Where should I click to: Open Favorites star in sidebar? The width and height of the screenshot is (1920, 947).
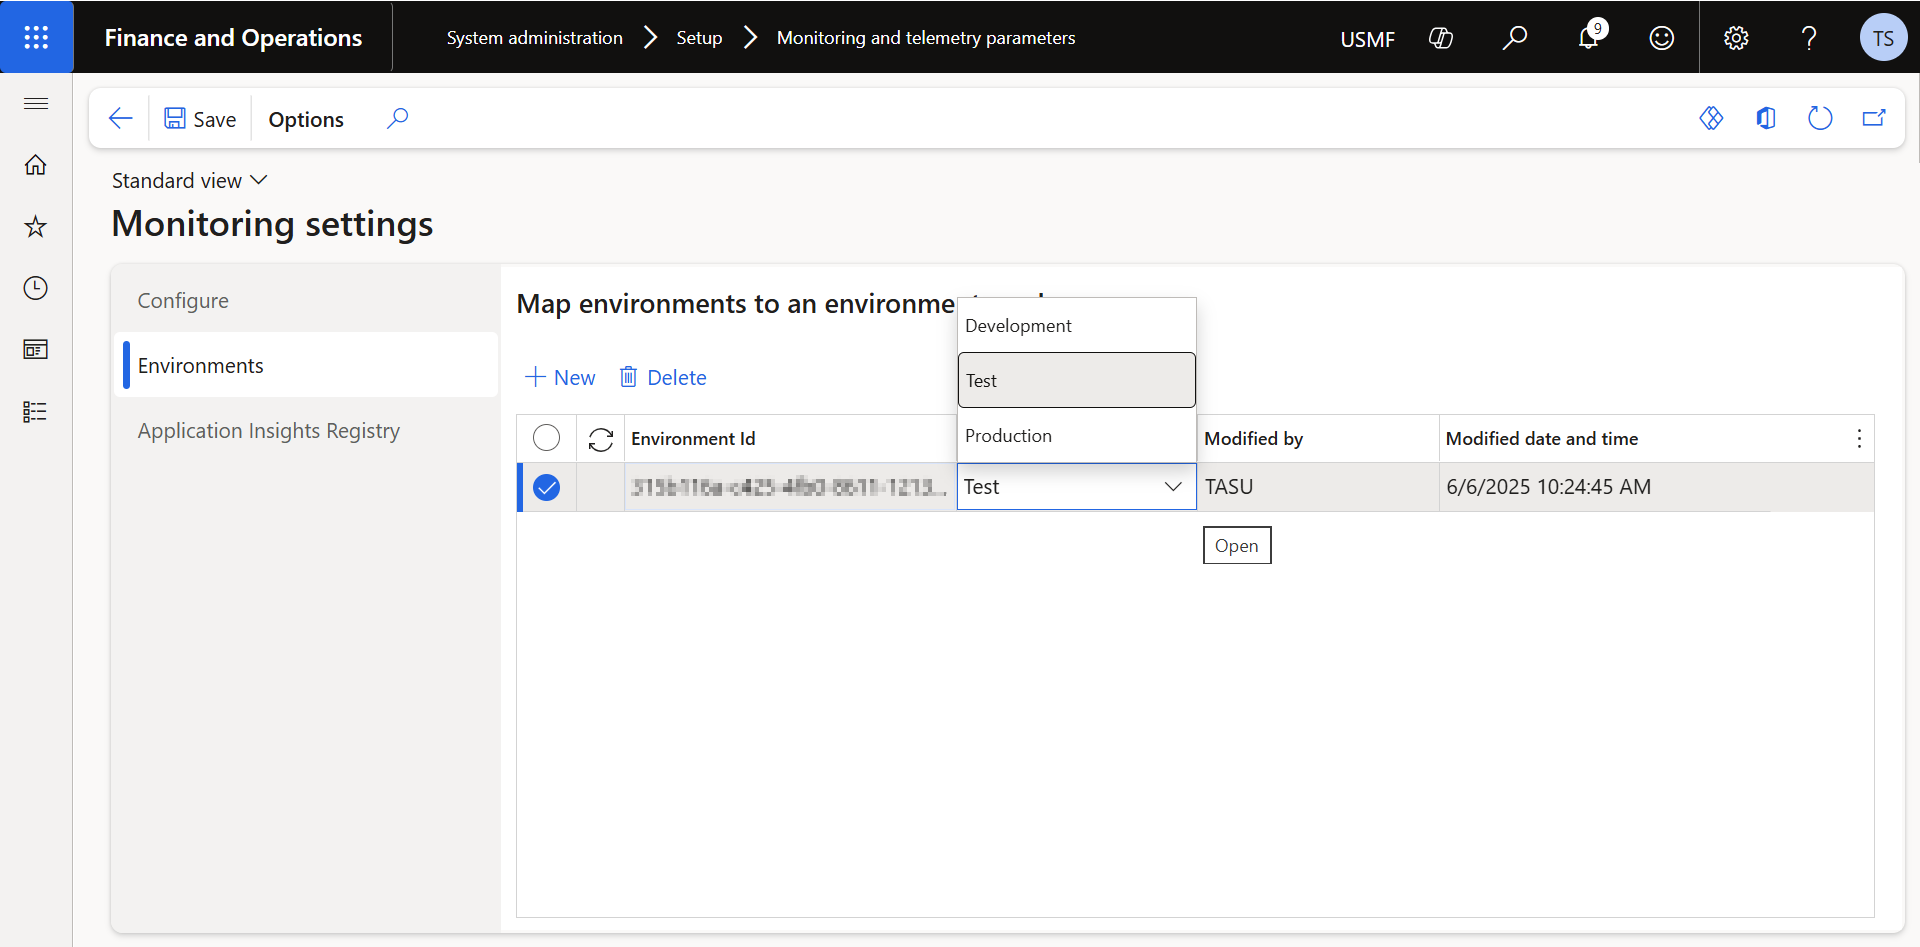pos(36,226)
